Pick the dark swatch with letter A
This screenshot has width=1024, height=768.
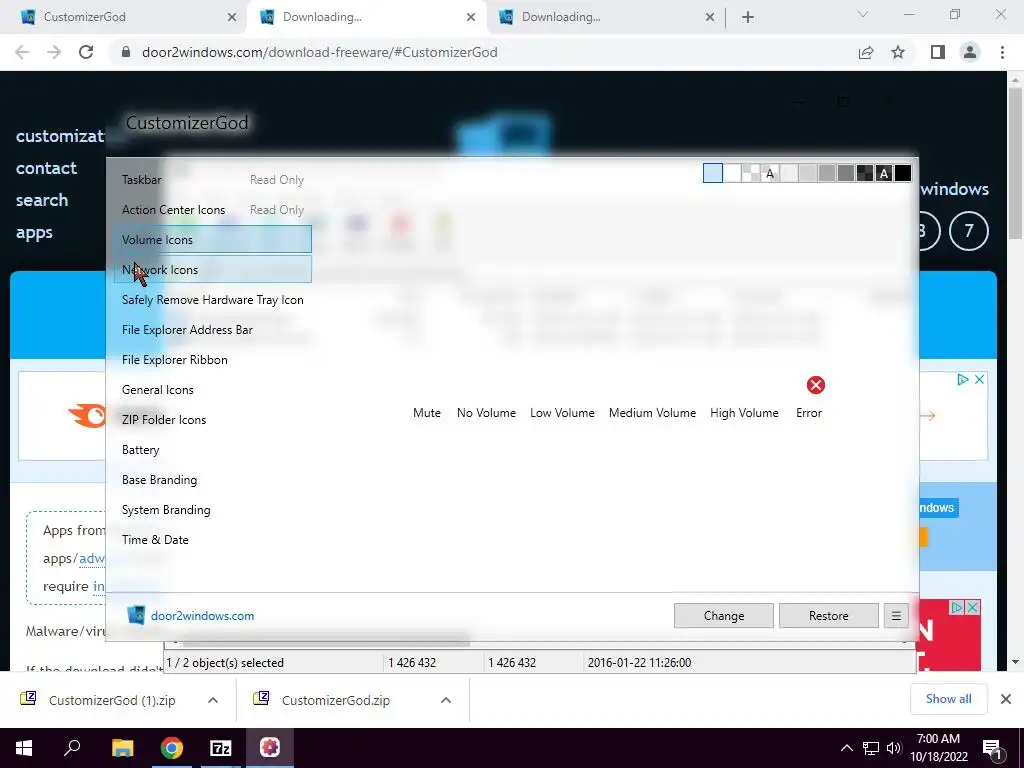tap(884, 173)
